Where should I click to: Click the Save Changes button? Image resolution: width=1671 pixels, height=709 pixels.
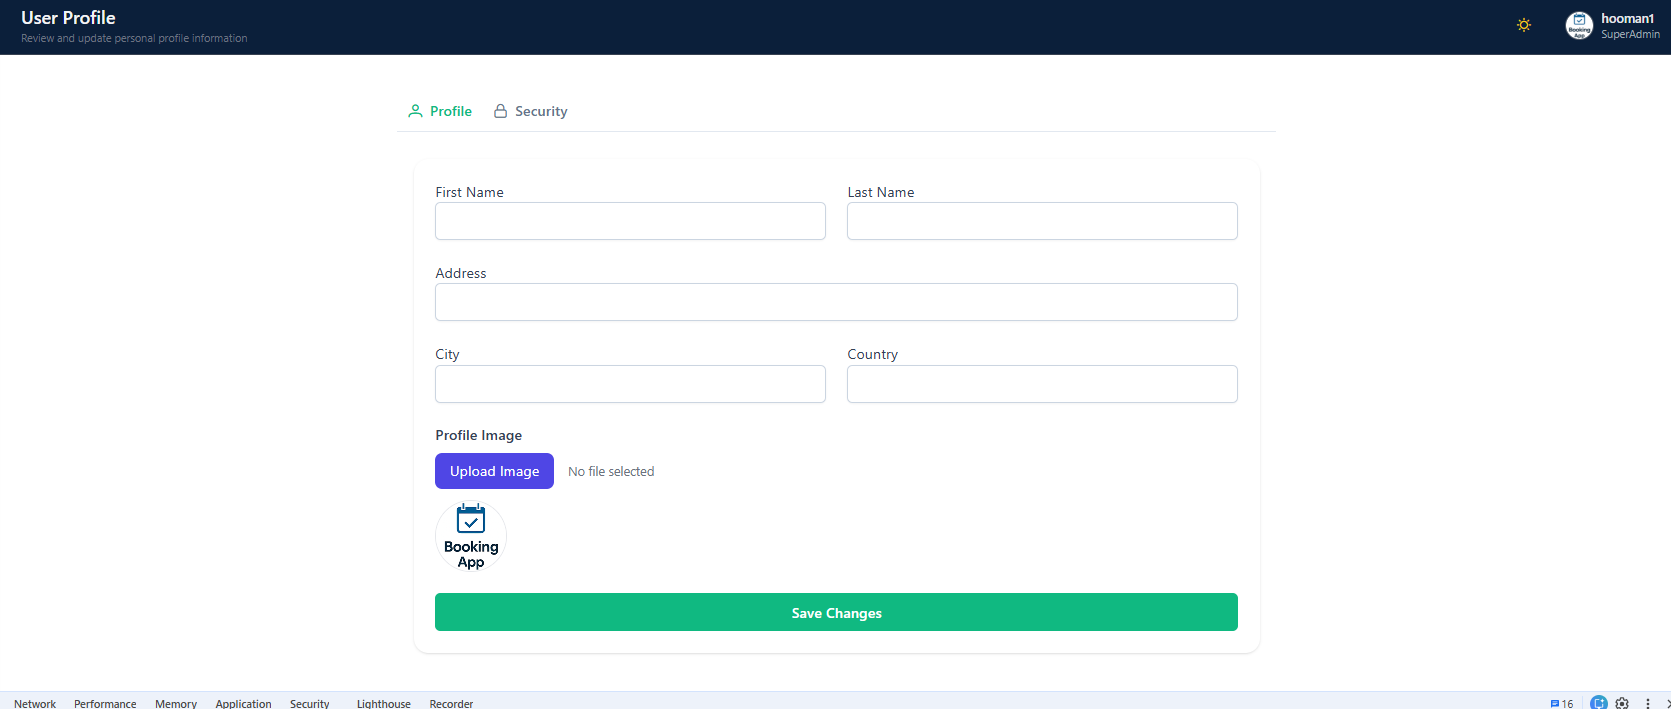[x=836, y=612]
